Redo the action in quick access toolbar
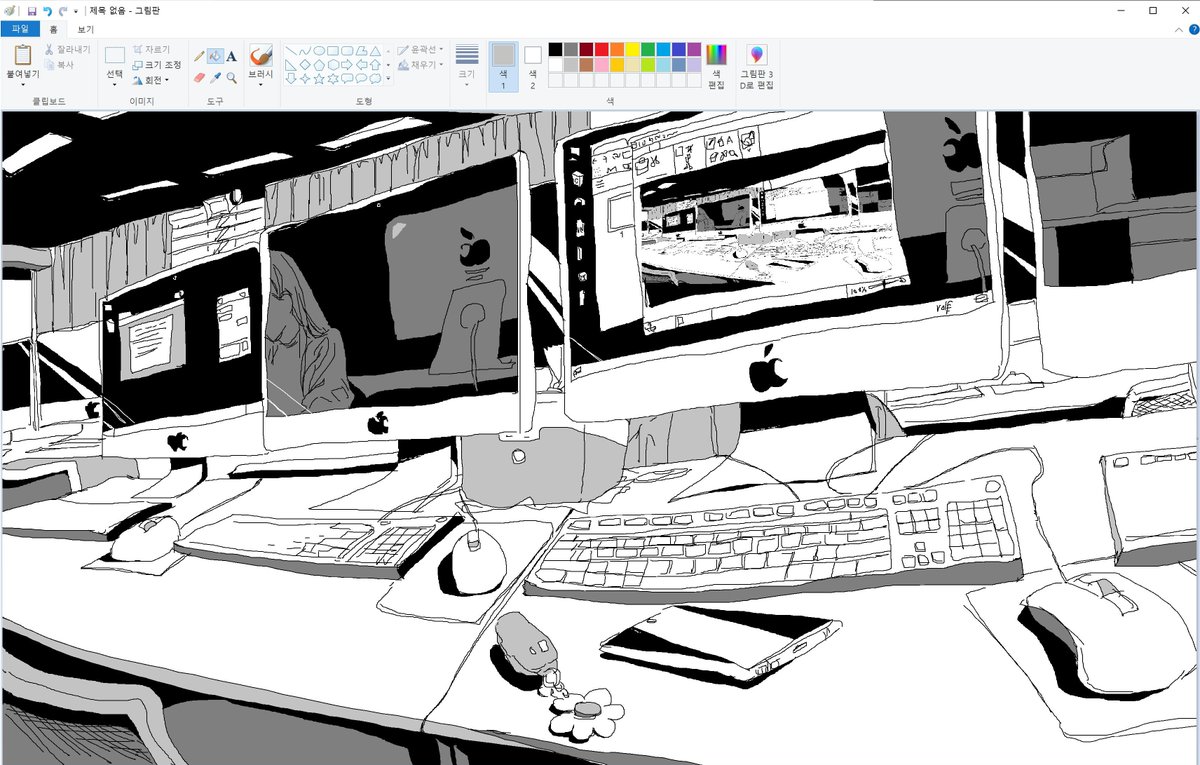The width and height of the screenshot is (1200, 765). tap(62, 10)
